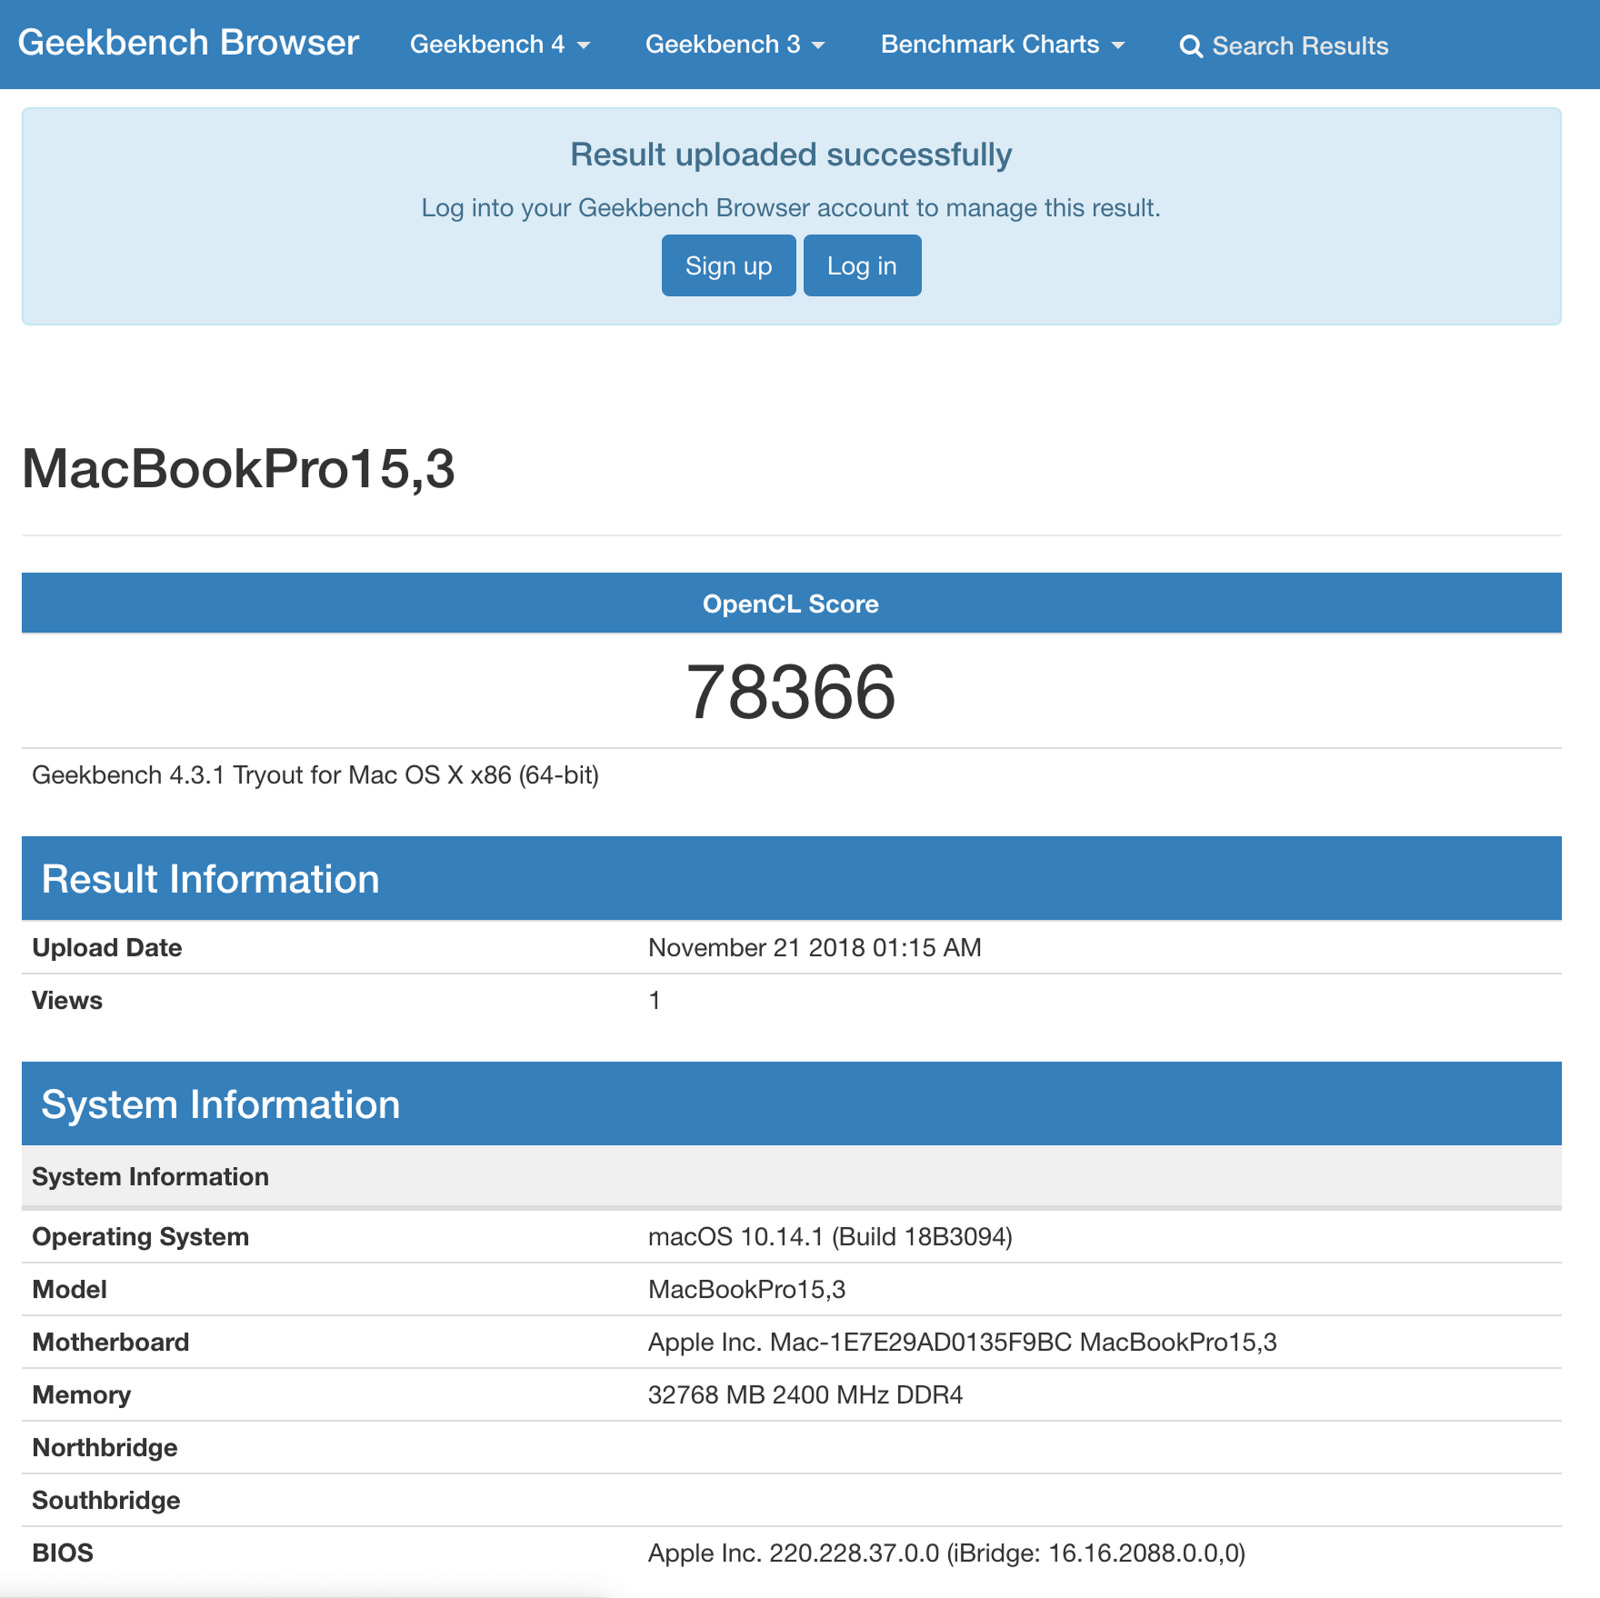Select the Log into your account message
This screenshot has width=1600, height=1598.
click(791, 208)
